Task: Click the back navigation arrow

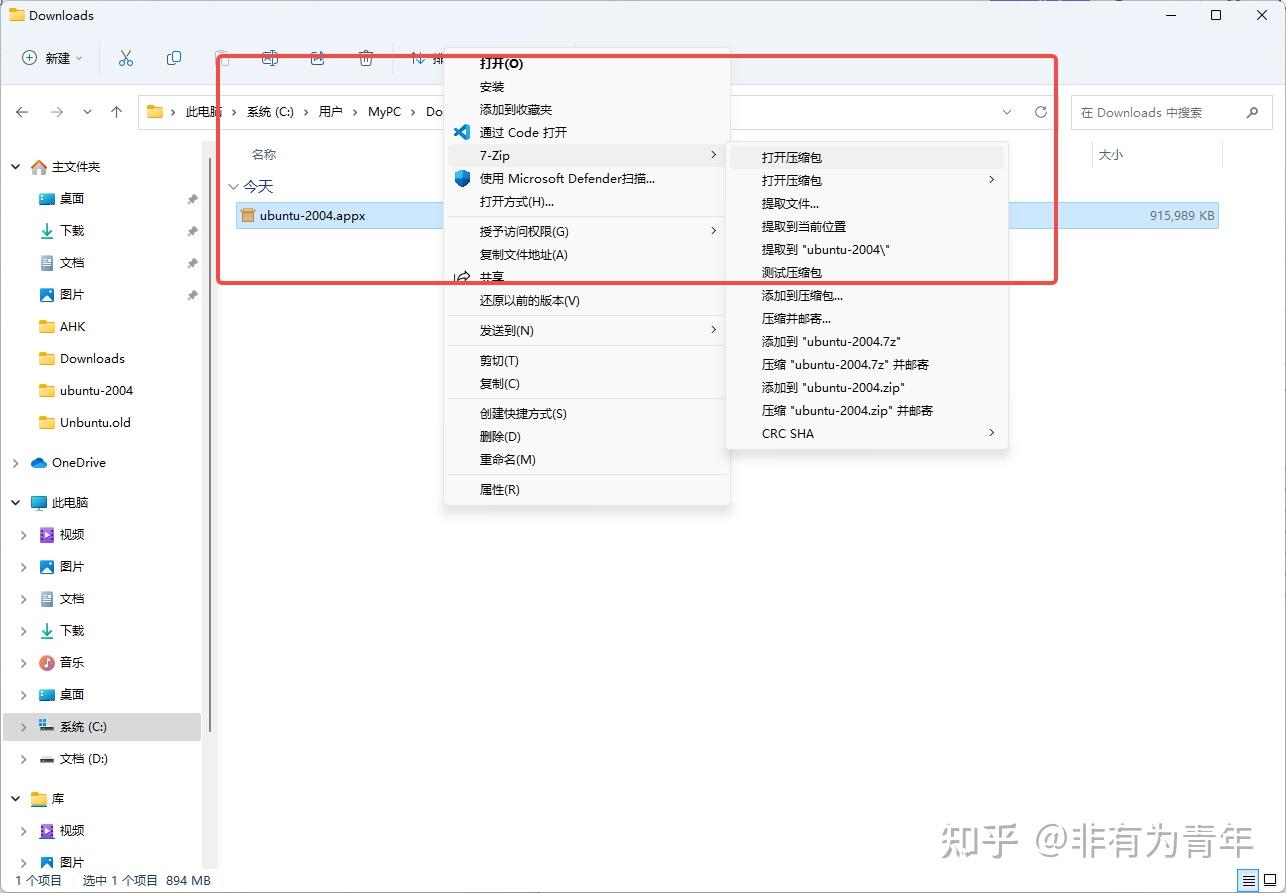Action: tap(22, 112)
